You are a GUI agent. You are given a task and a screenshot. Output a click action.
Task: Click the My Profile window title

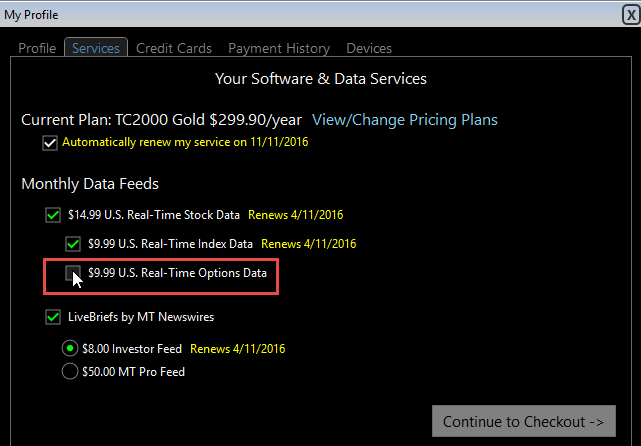point(31,15)
